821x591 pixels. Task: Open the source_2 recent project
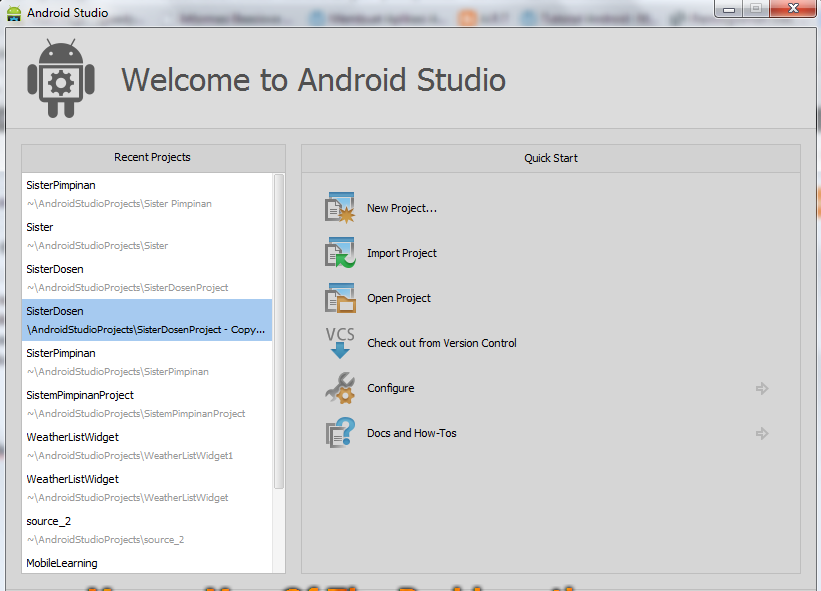click(147, 530)
